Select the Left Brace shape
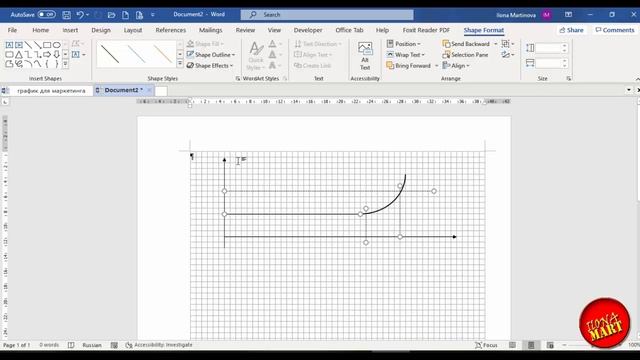This screenshot has width=640, height=360. pos(47,64)
